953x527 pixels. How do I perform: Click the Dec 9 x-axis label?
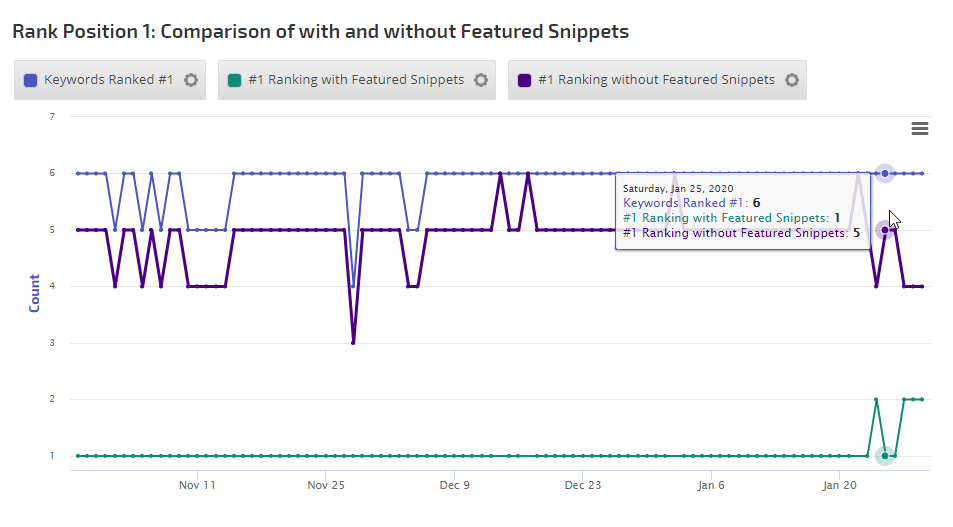coord(454,485)
